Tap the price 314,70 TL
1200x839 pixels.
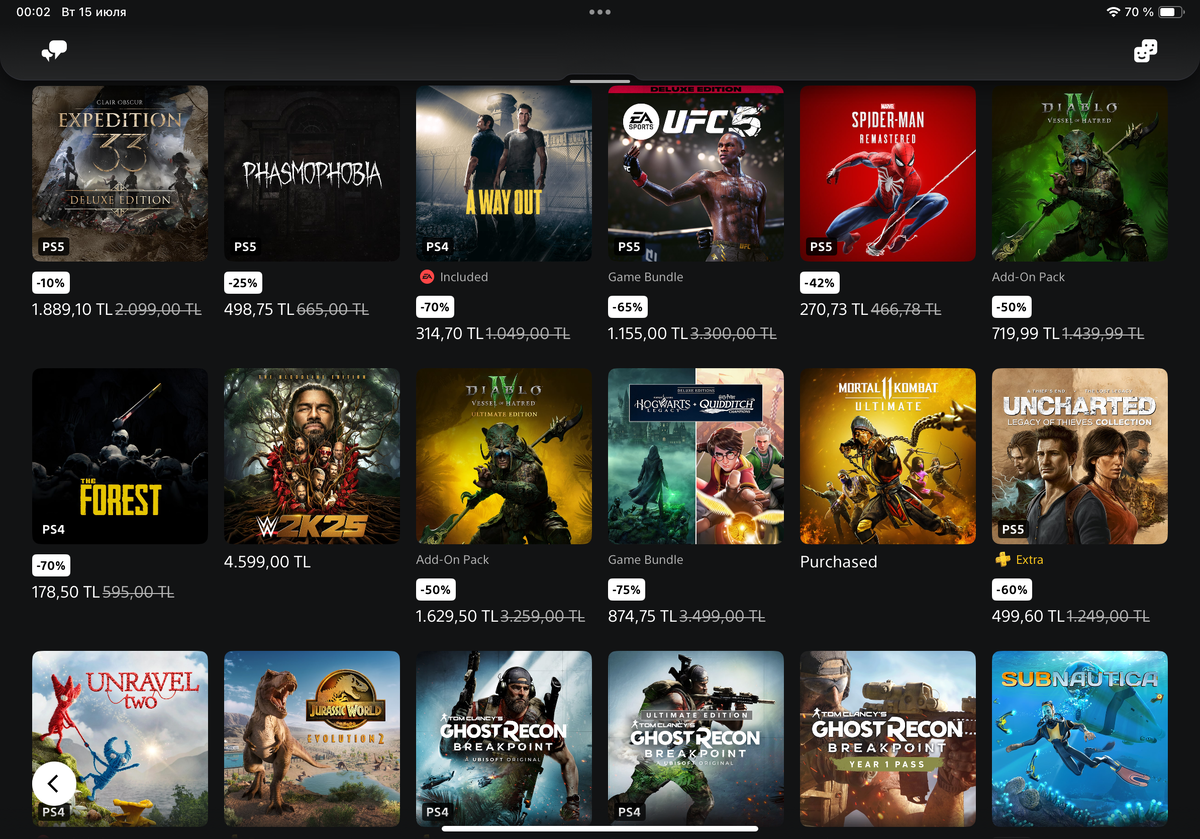(x=449, y=334)
